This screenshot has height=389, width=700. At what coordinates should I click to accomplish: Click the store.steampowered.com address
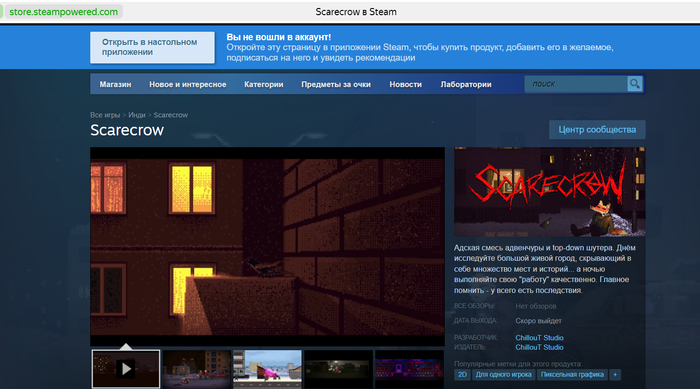pos(63,12)
